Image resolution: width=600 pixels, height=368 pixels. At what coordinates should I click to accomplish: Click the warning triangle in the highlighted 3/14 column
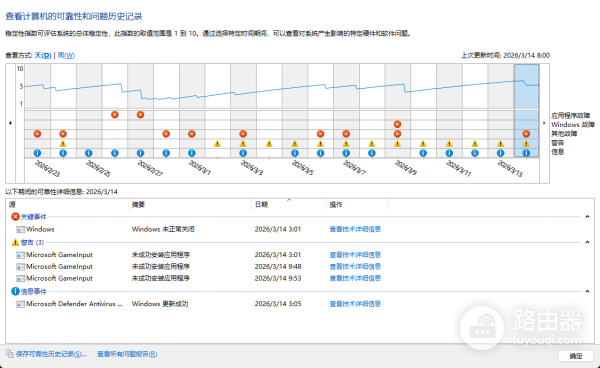(527, 144)
